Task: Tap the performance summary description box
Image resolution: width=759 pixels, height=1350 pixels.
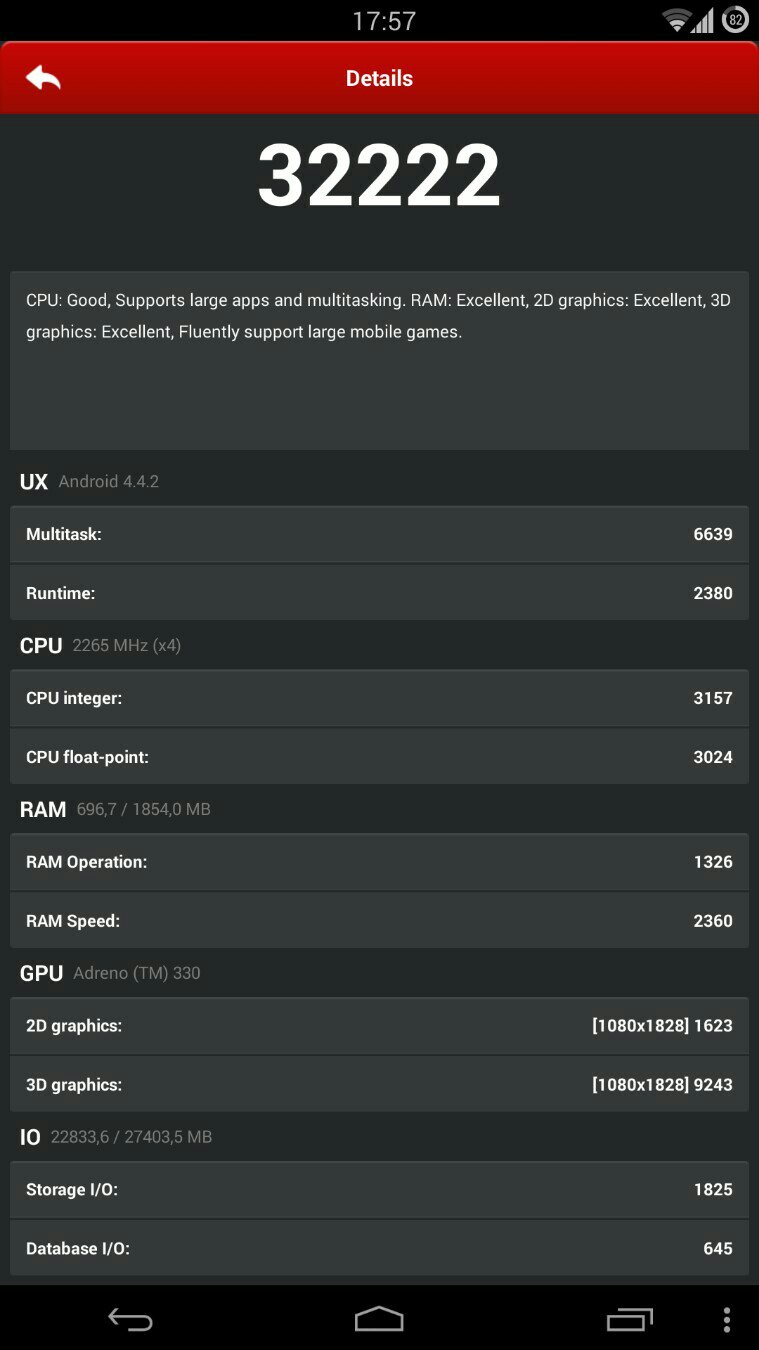Action: [x=379, y=360]
